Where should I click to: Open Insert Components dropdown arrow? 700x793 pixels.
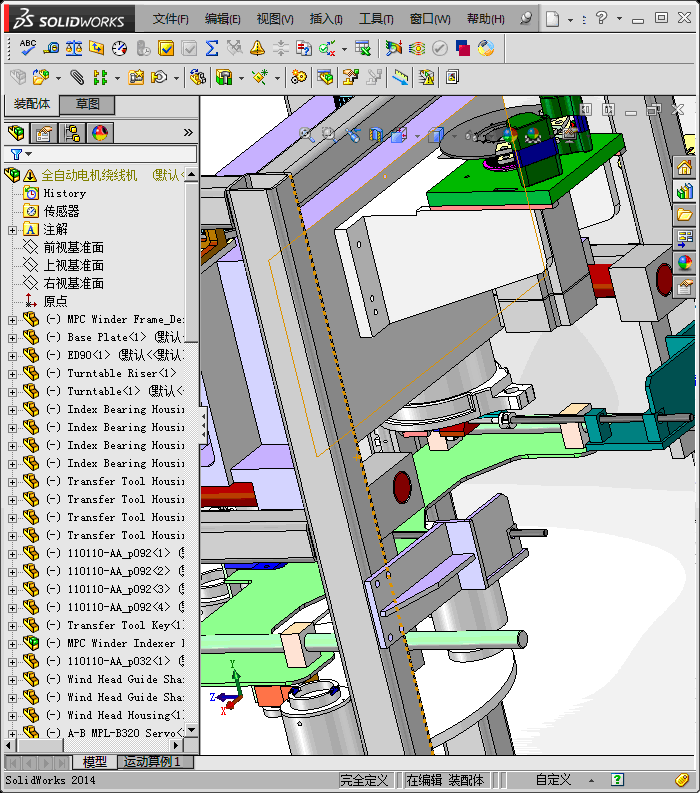point(58,78)
